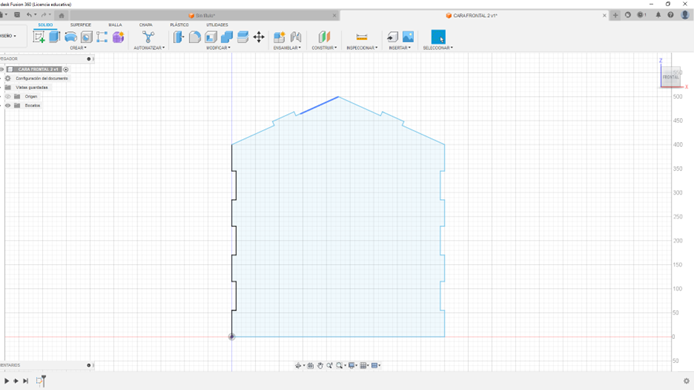Select the purple Create Form tool
Viewport: 694px width, 390px height.
(118, 37)
